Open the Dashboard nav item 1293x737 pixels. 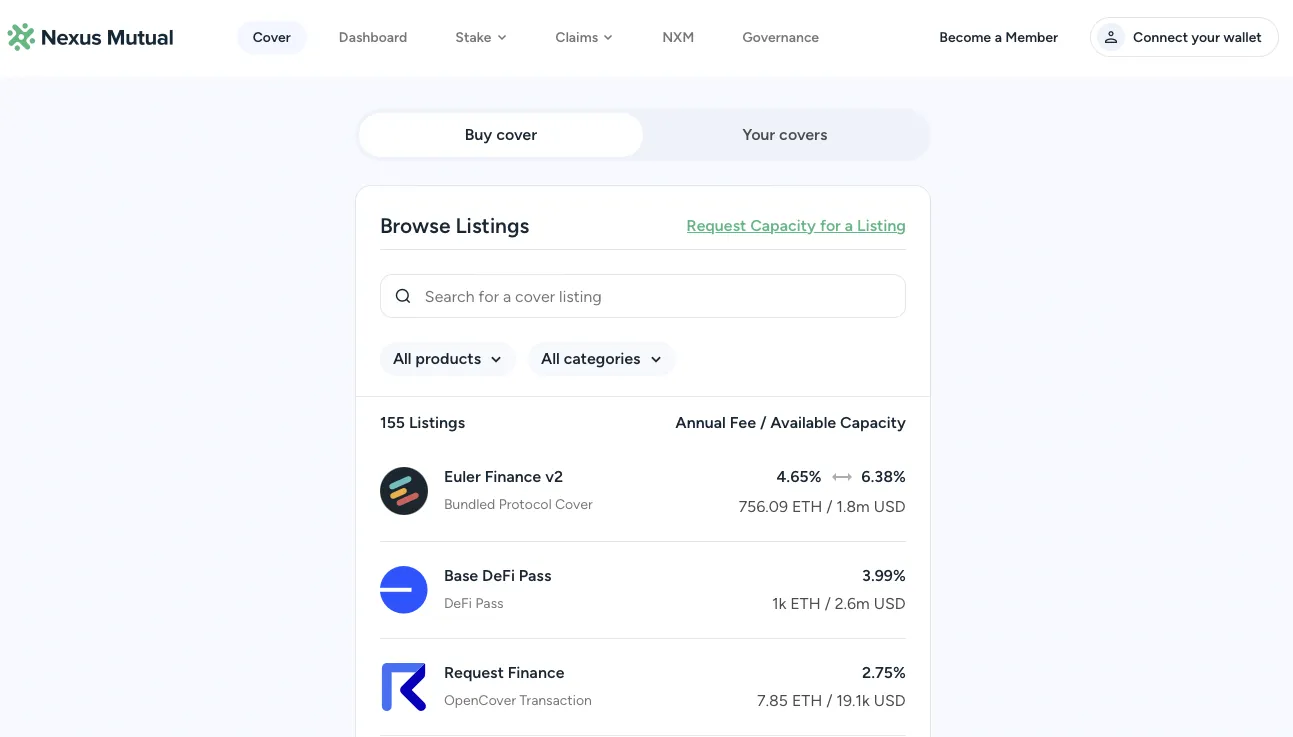tap(373, 38)
